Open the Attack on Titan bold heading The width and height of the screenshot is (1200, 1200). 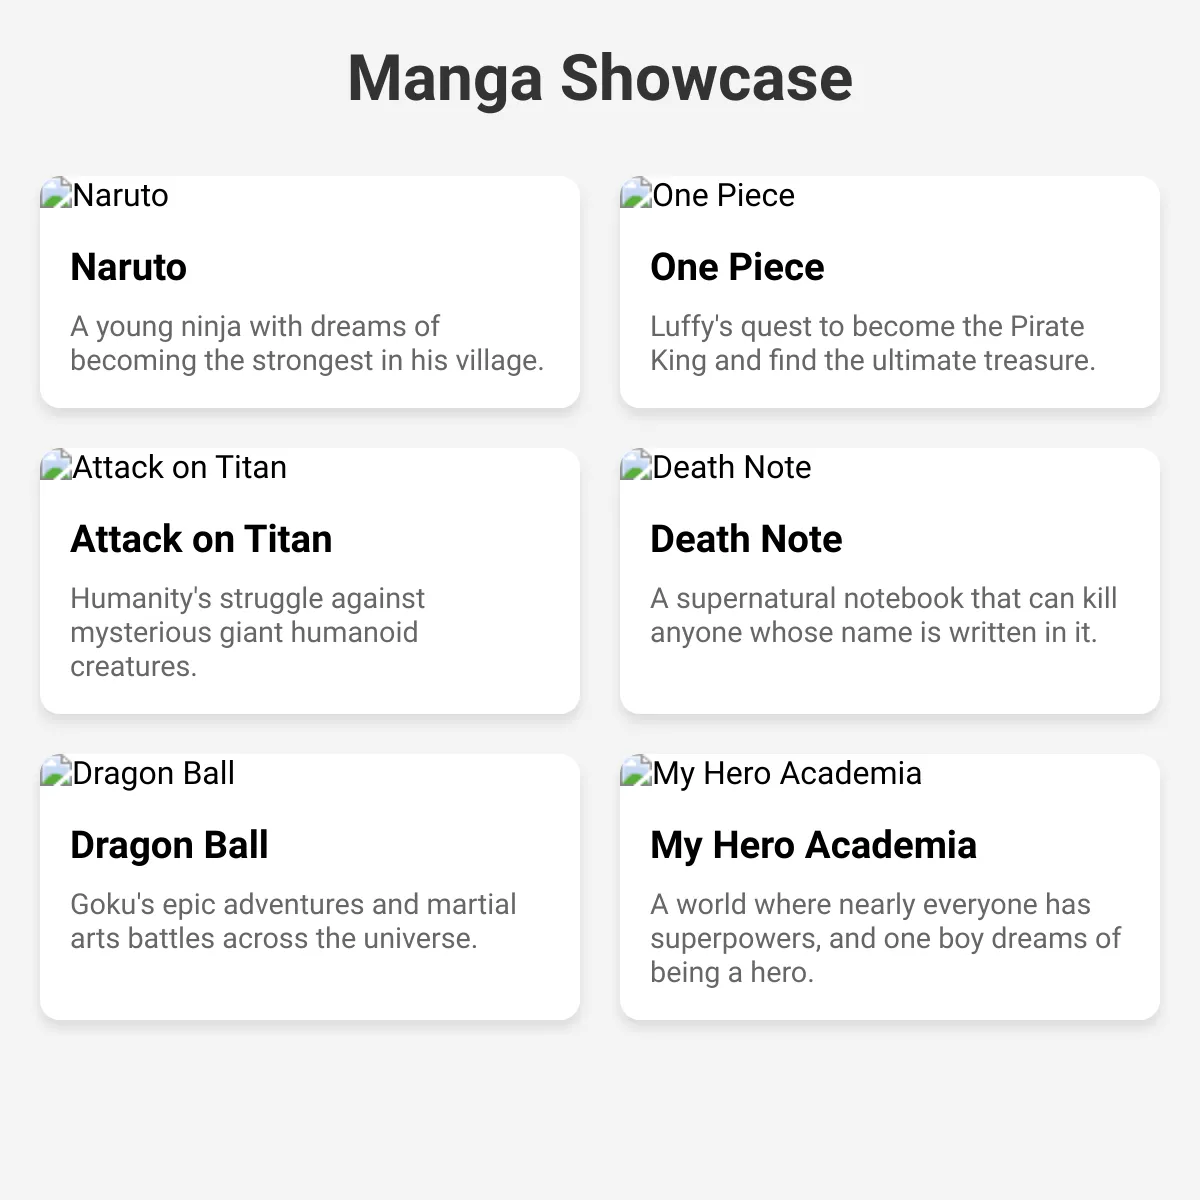tap(201, 539)
